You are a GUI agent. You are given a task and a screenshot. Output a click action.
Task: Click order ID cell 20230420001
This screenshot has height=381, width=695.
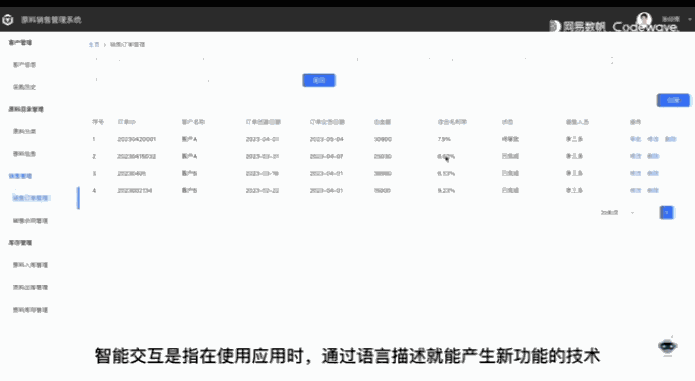coord(137,139)
